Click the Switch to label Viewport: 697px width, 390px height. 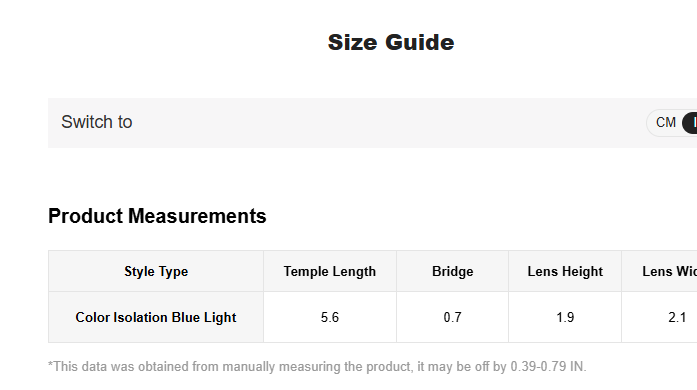[x=96, y=122]
